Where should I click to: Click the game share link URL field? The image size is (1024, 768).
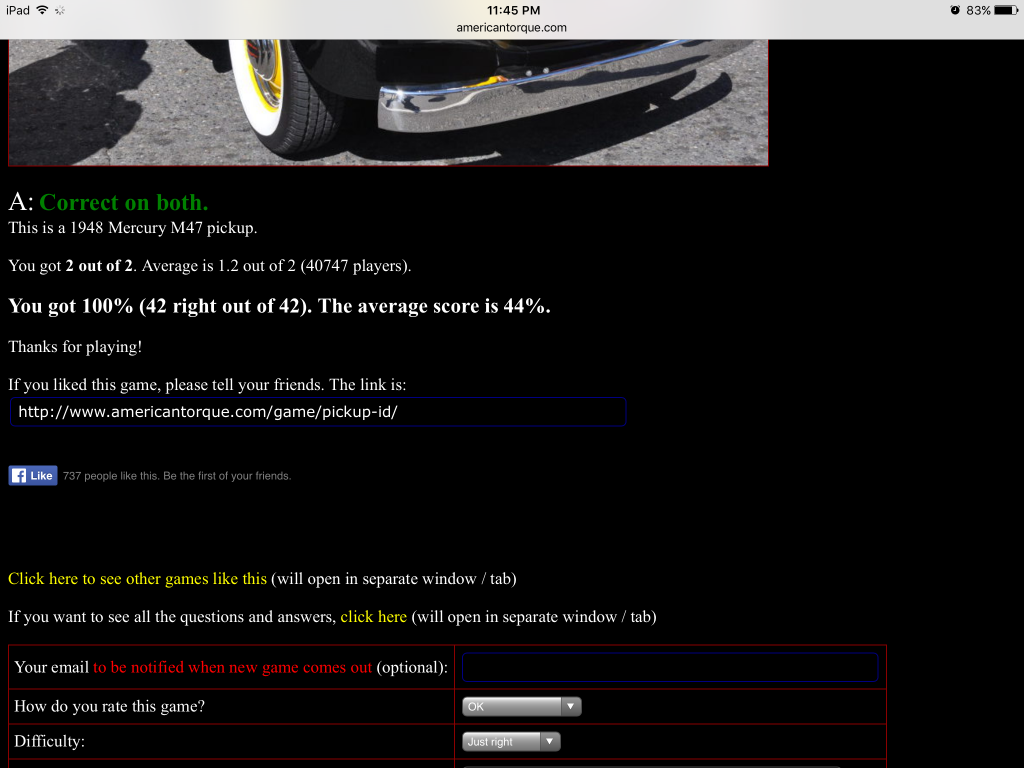pyautogui.click(x=318, y=412)
